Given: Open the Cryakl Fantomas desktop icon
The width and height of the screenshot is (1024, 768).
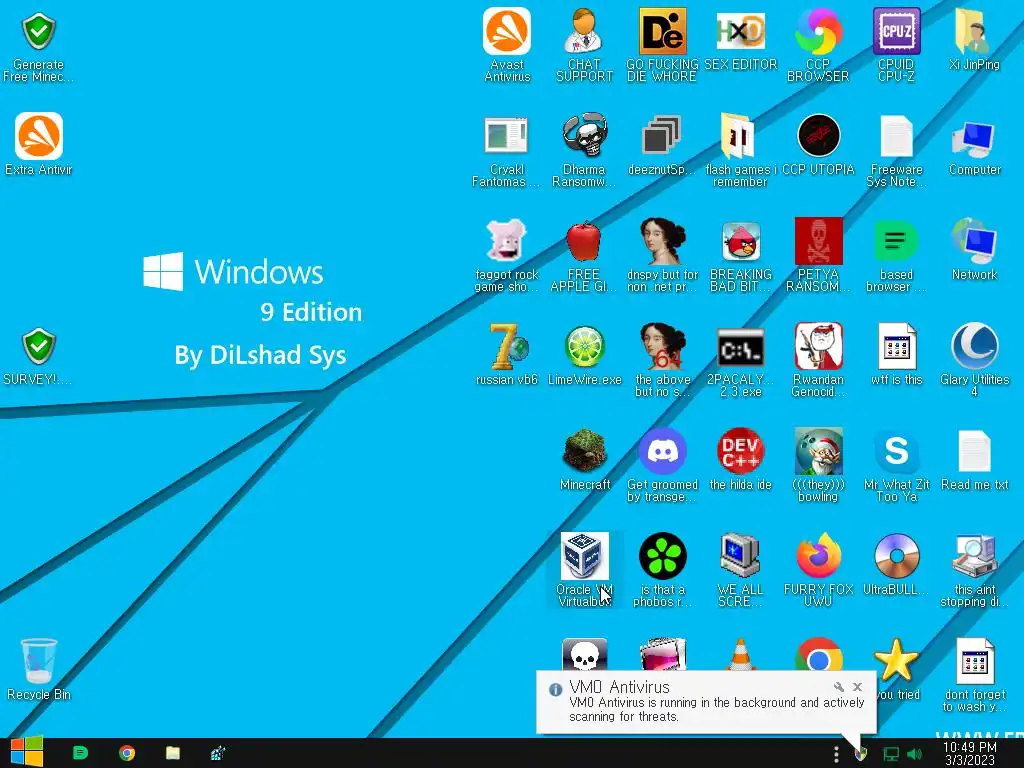Looking at the screenshot, I should [506, 150].
